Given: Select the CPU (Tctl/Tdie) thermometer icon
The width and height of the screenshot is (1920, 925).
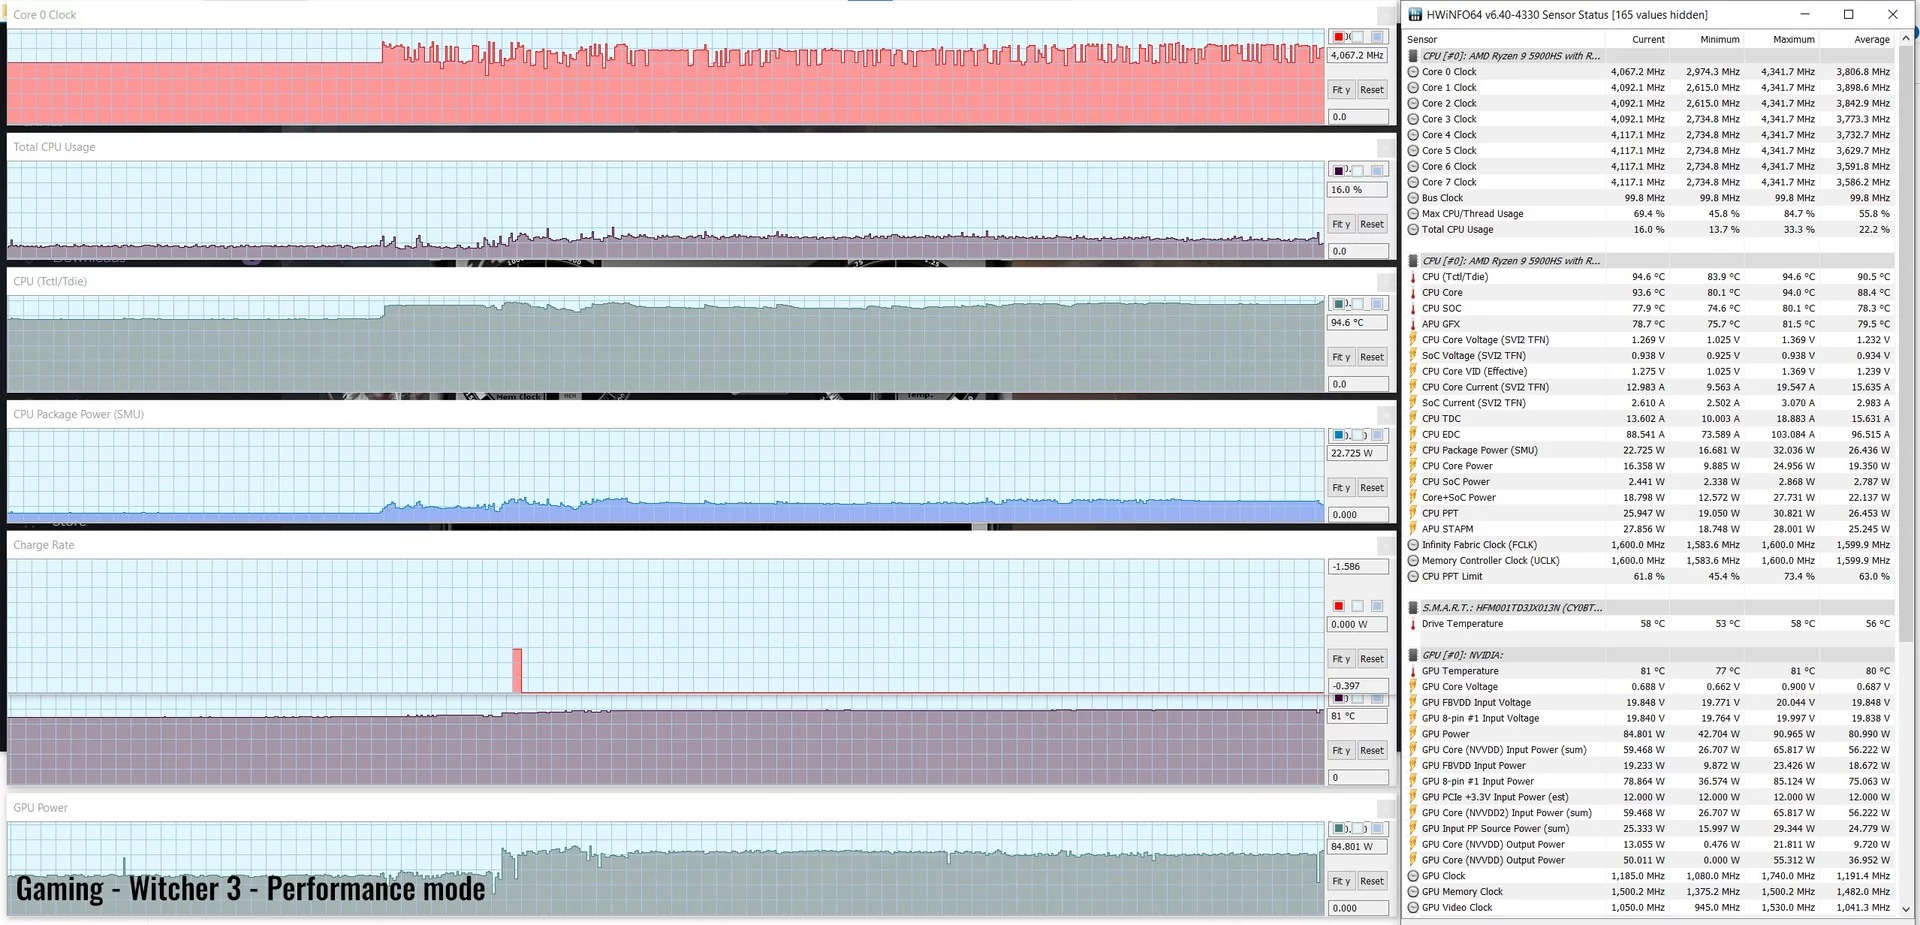Looking at the screenshot, I should click(1413, 277).
